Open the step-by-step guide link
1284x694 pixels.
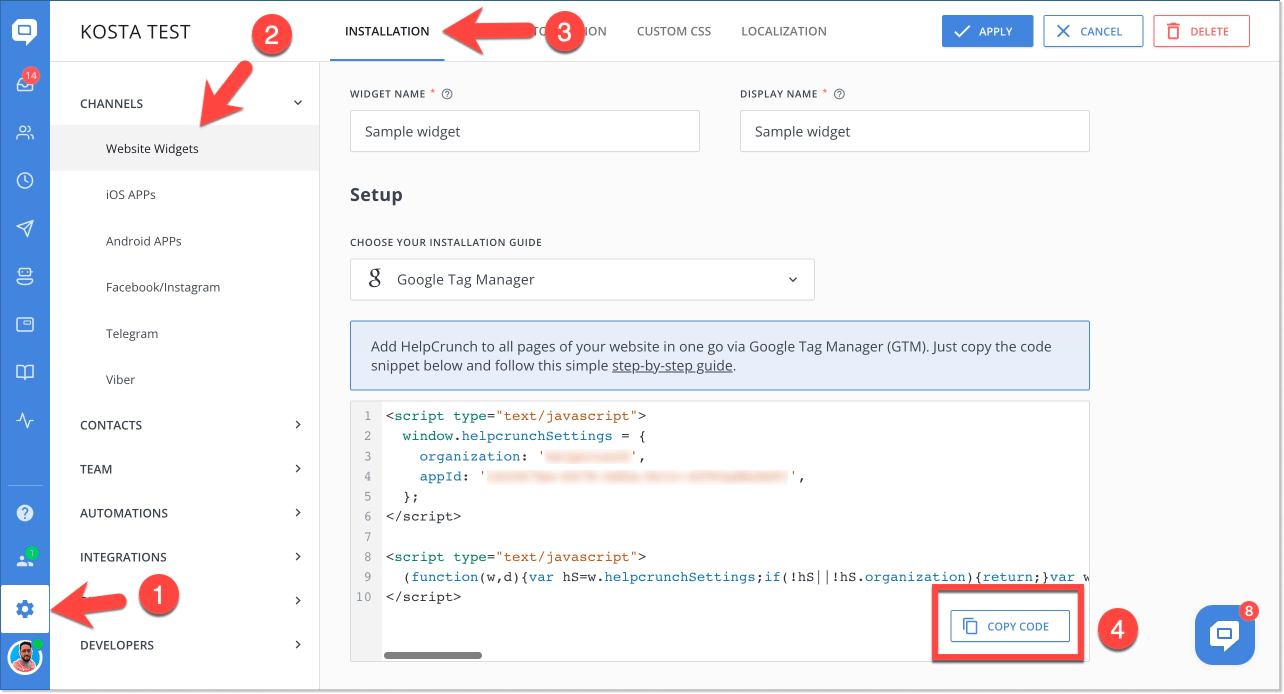click(673, 366)
